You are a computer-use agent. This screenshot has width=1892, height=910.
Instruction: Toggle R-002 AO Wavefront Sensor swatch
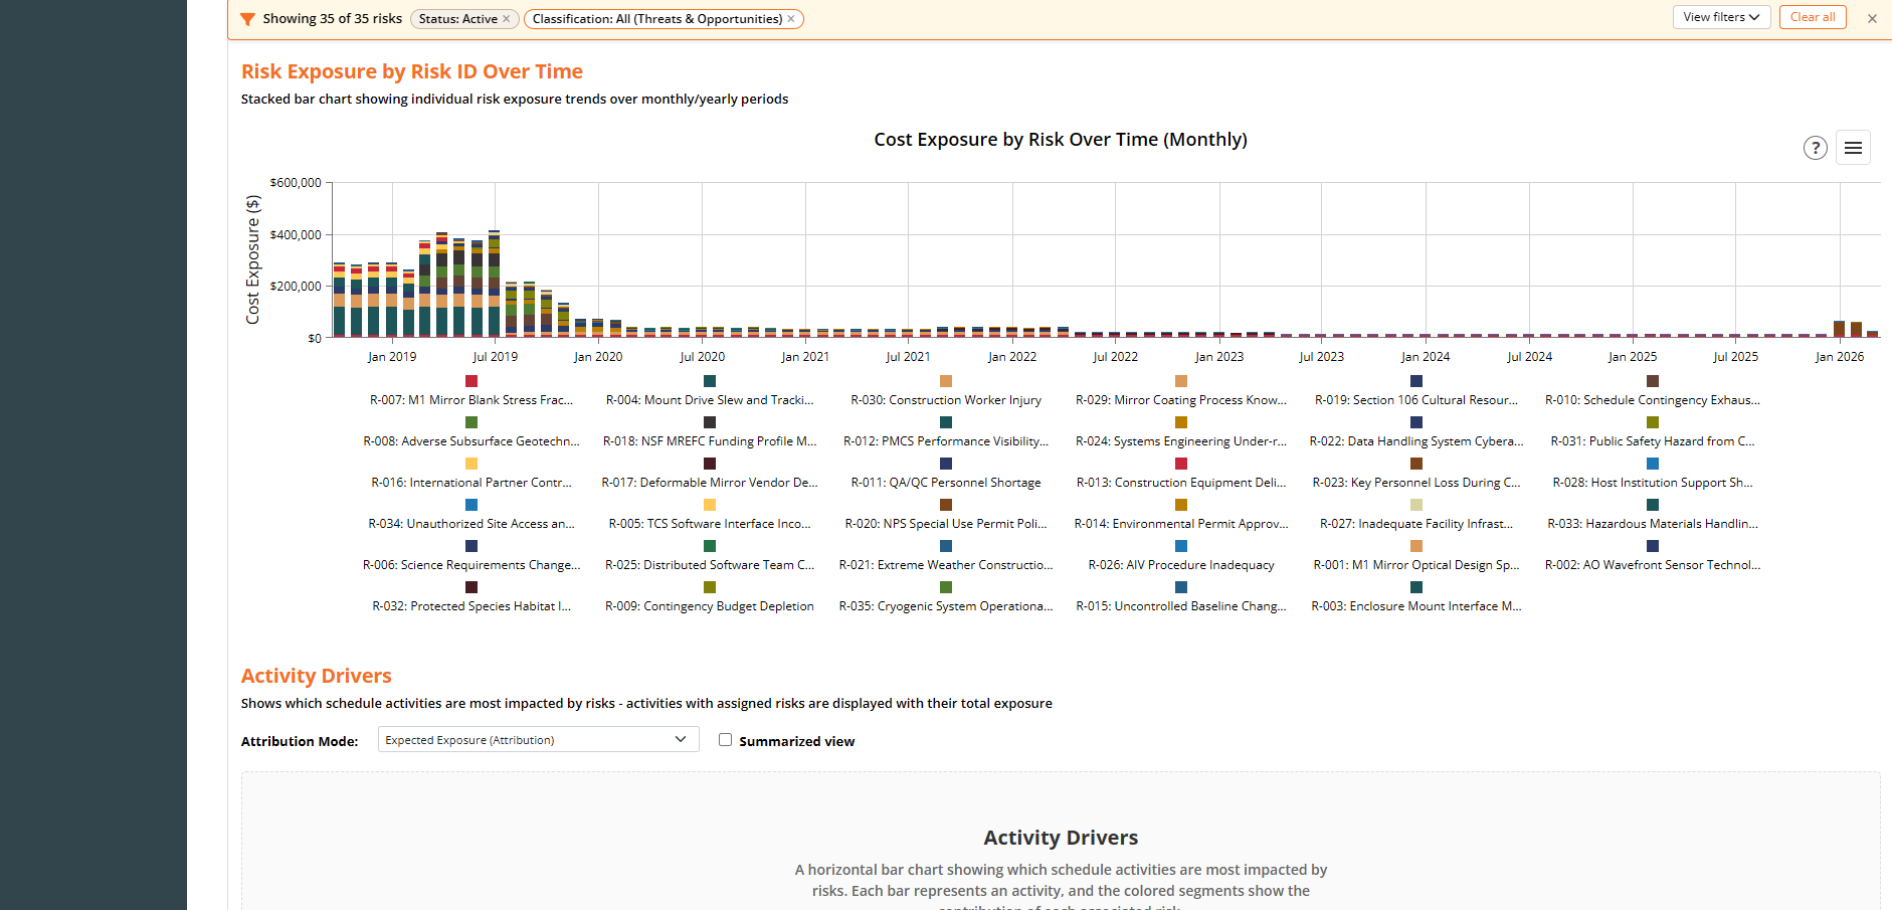[x=1652, y=546]
